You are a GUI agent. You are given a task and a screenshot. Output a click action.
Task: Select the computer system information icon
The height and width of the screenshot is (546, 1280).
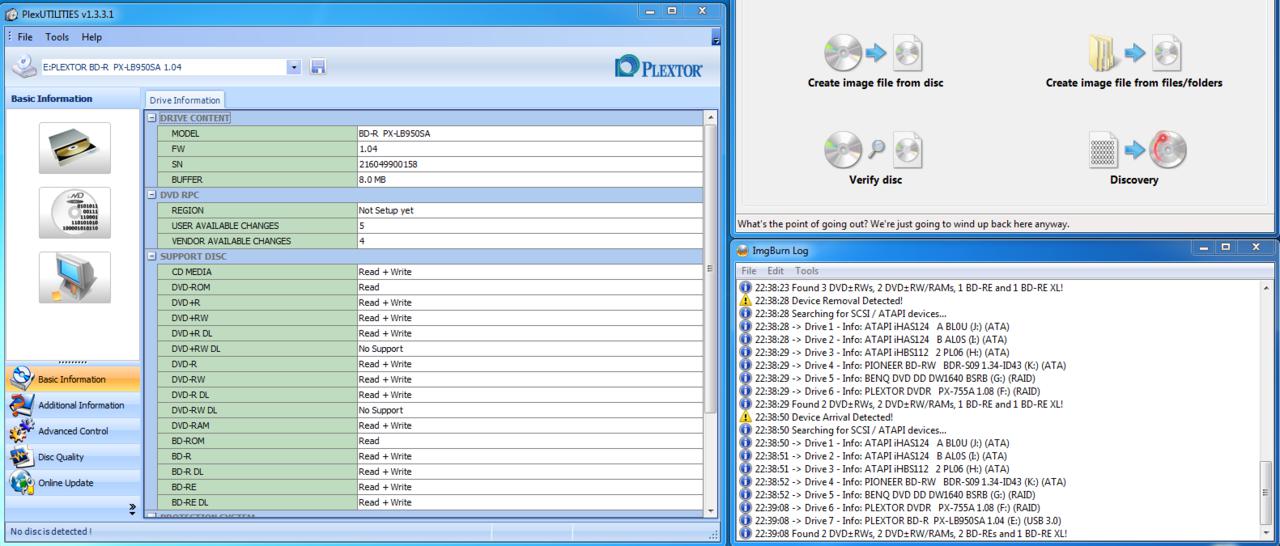(x=74, y=277)
